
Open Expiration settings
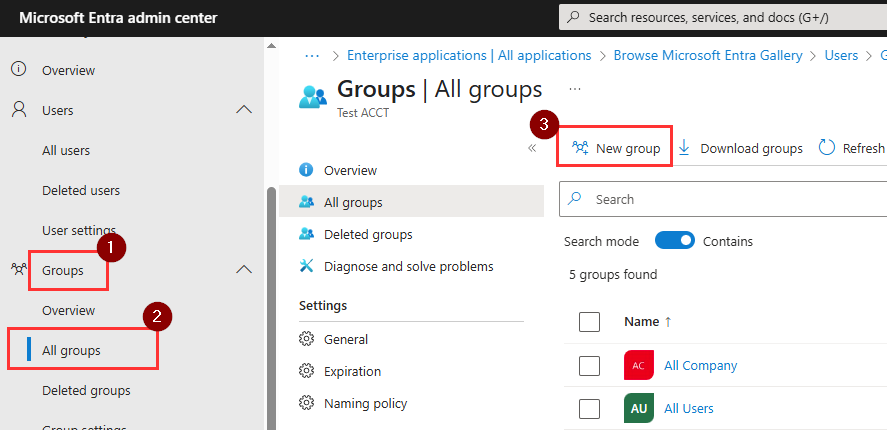[x=352, y=371]
